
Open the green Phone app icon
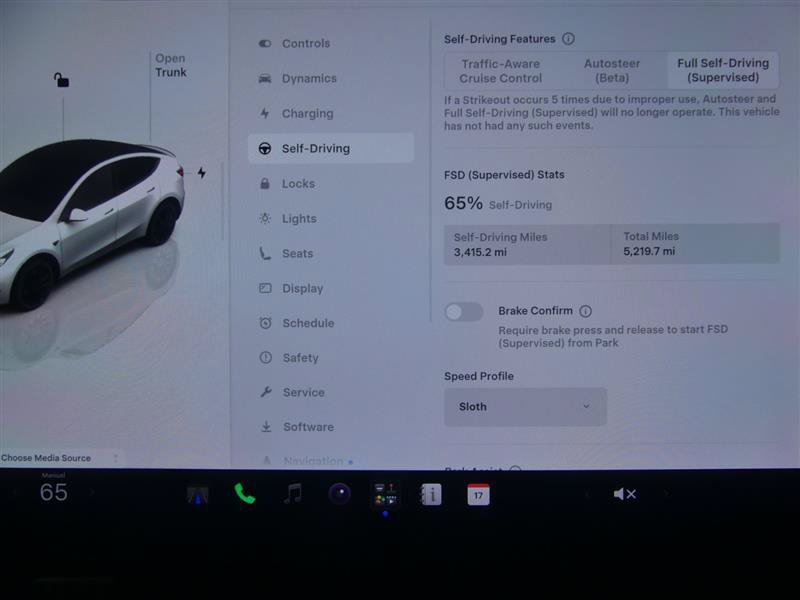(x=245, y=493)
